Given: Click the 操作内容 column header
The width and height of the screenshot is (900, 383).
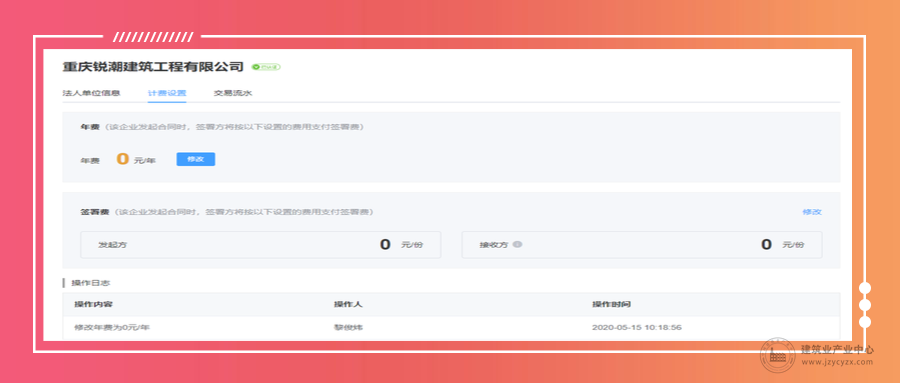Looking at the screenshot, I should point(94,304).
